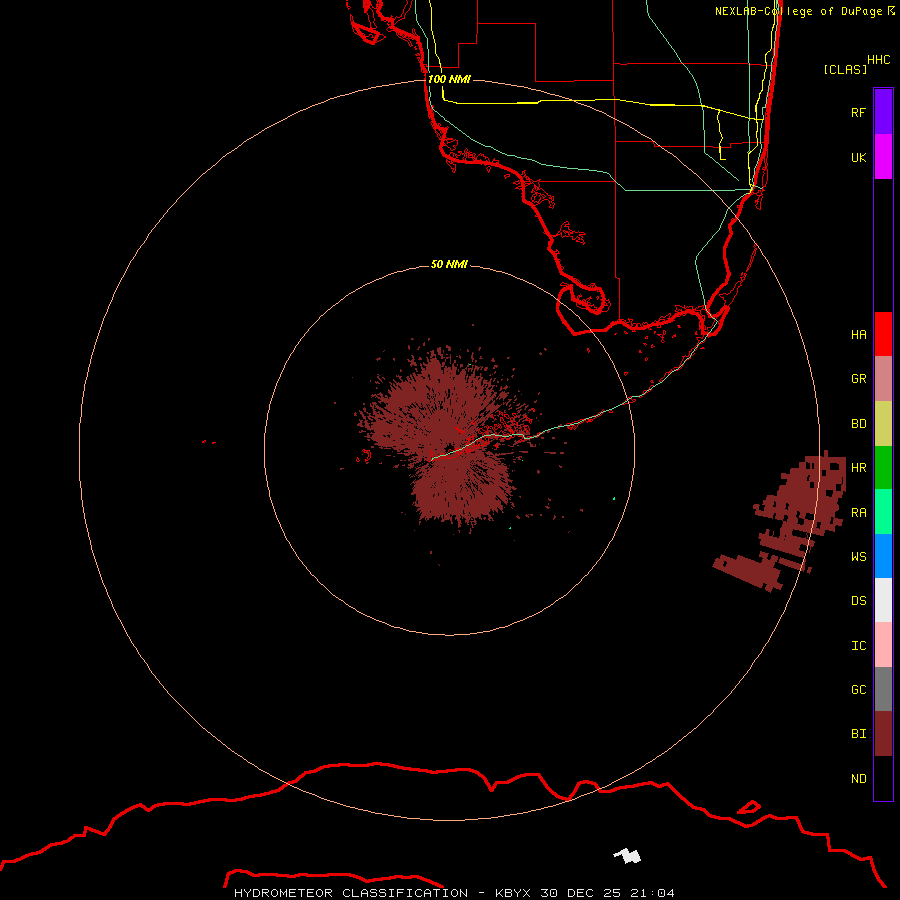
Task: Click the UK magenta legend swatch
Action: tap(883, 157)
